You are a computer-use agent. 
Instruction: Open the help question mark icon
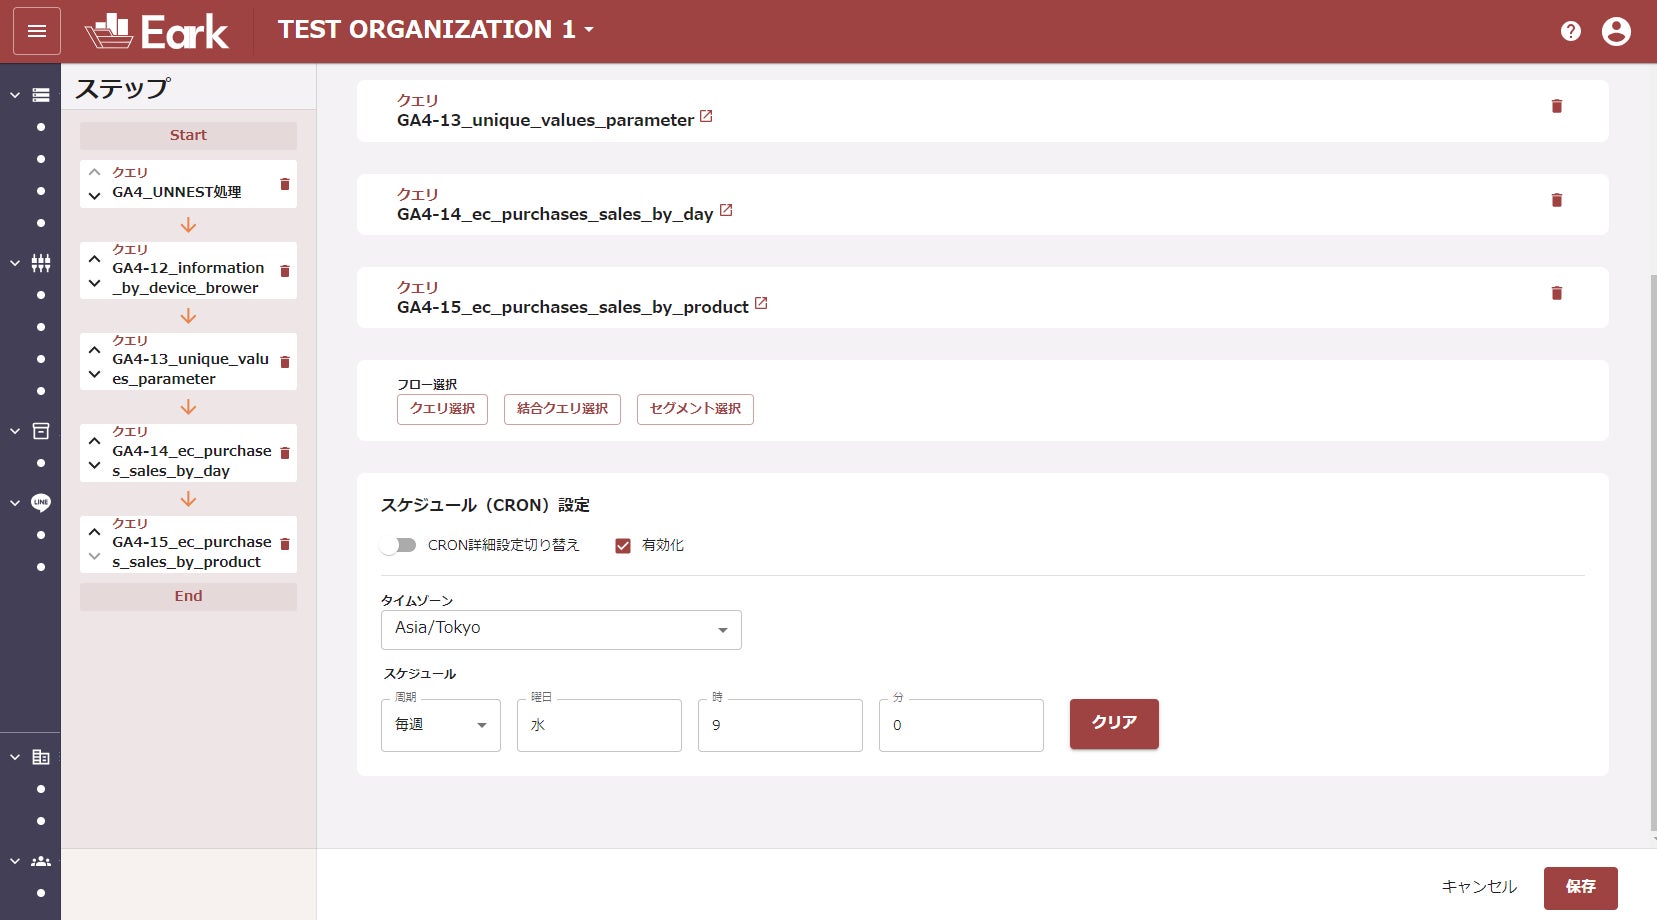pos(1571,31)
